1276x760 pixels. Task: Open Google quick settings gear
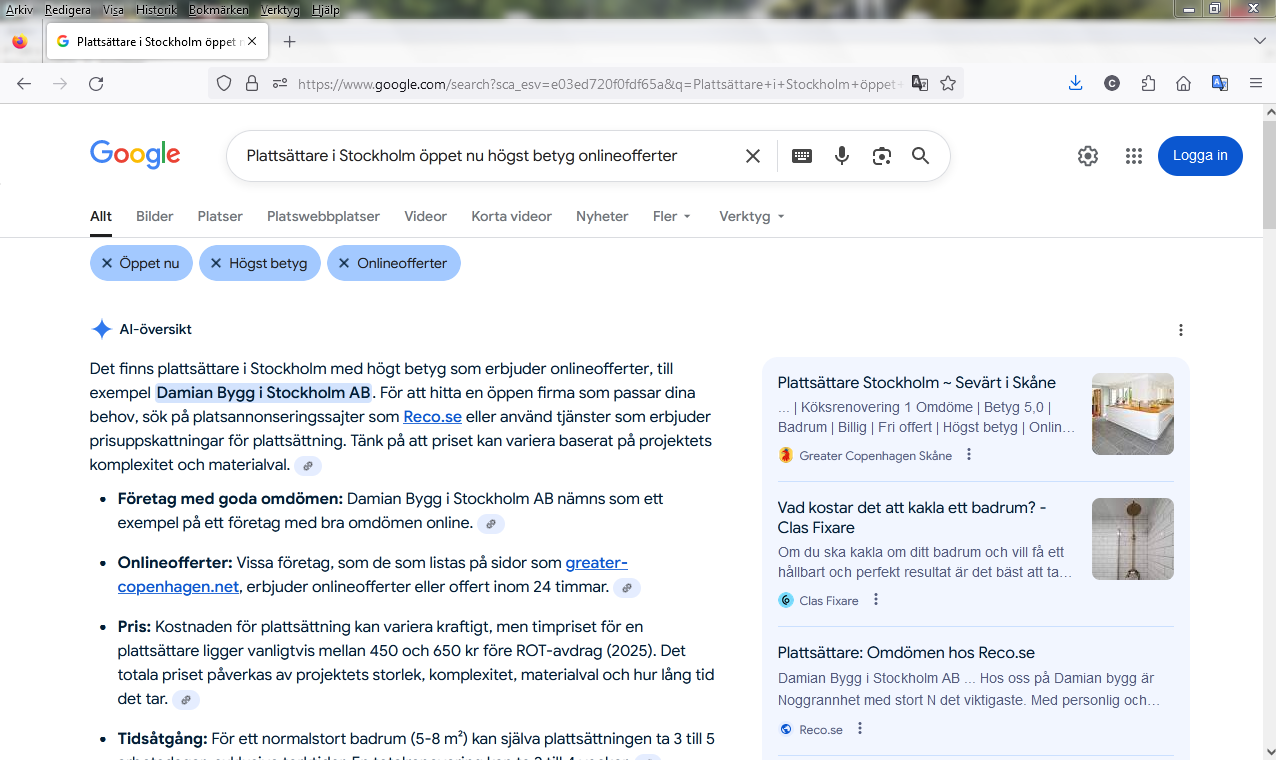tap(1088, 156)
